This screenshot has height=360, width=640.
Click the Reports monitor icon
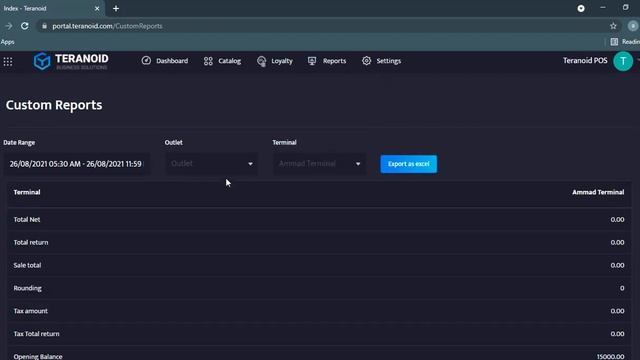[x=312, y=61]
